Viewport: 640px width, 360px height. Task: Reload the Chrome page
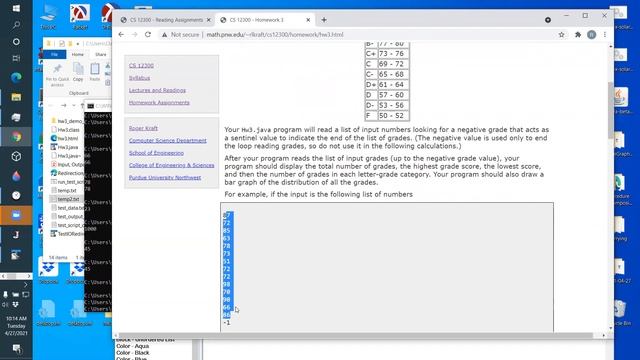coord(148,35)
